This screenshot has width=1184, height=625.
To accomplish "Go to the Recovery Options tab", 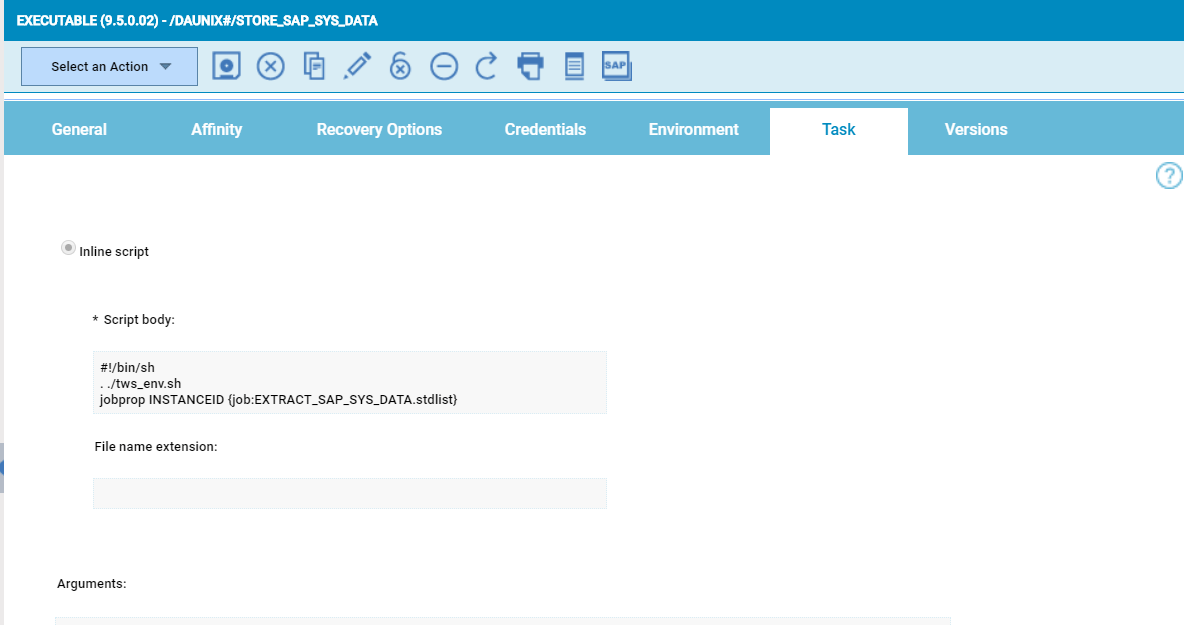I will tap(379, 130).
